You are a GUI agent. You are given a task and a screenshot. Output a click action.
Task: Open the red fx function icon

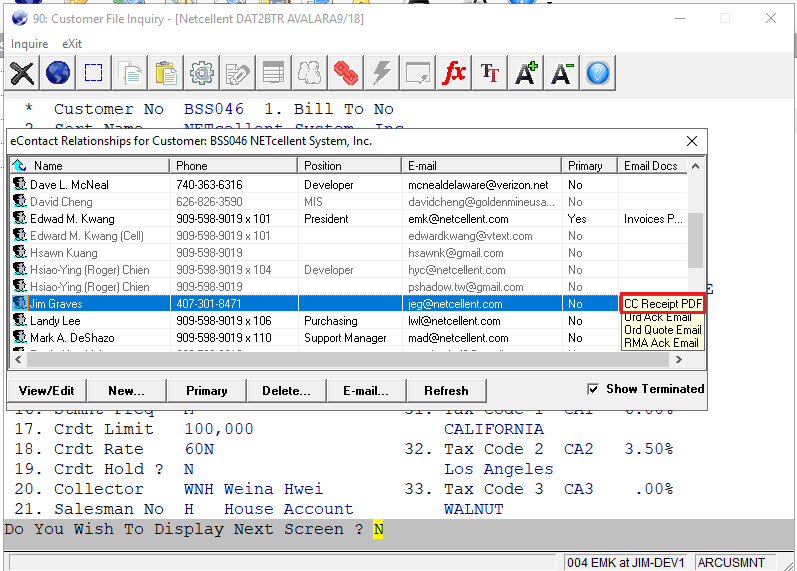pos(453,73)
